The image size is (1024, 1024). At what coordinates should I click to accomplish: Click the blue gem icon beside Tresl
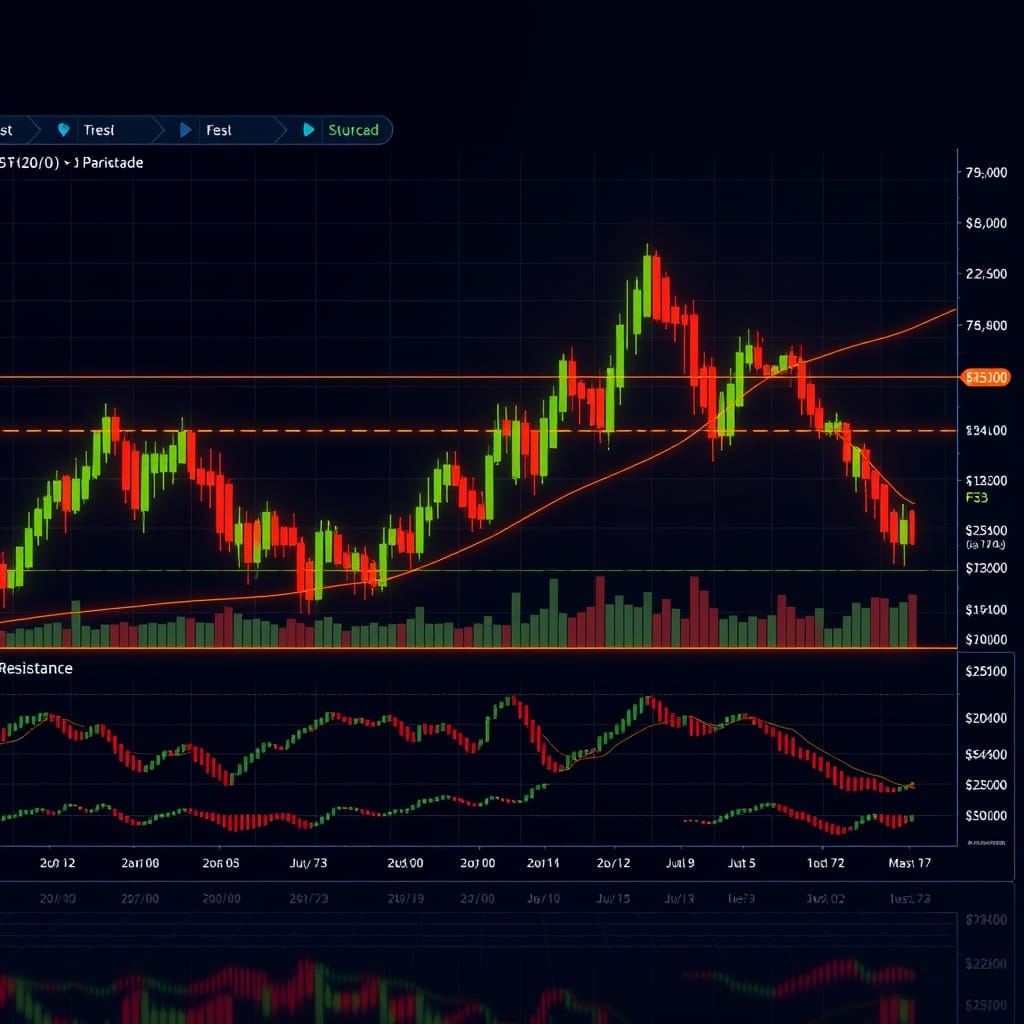(x=63, y=130)
